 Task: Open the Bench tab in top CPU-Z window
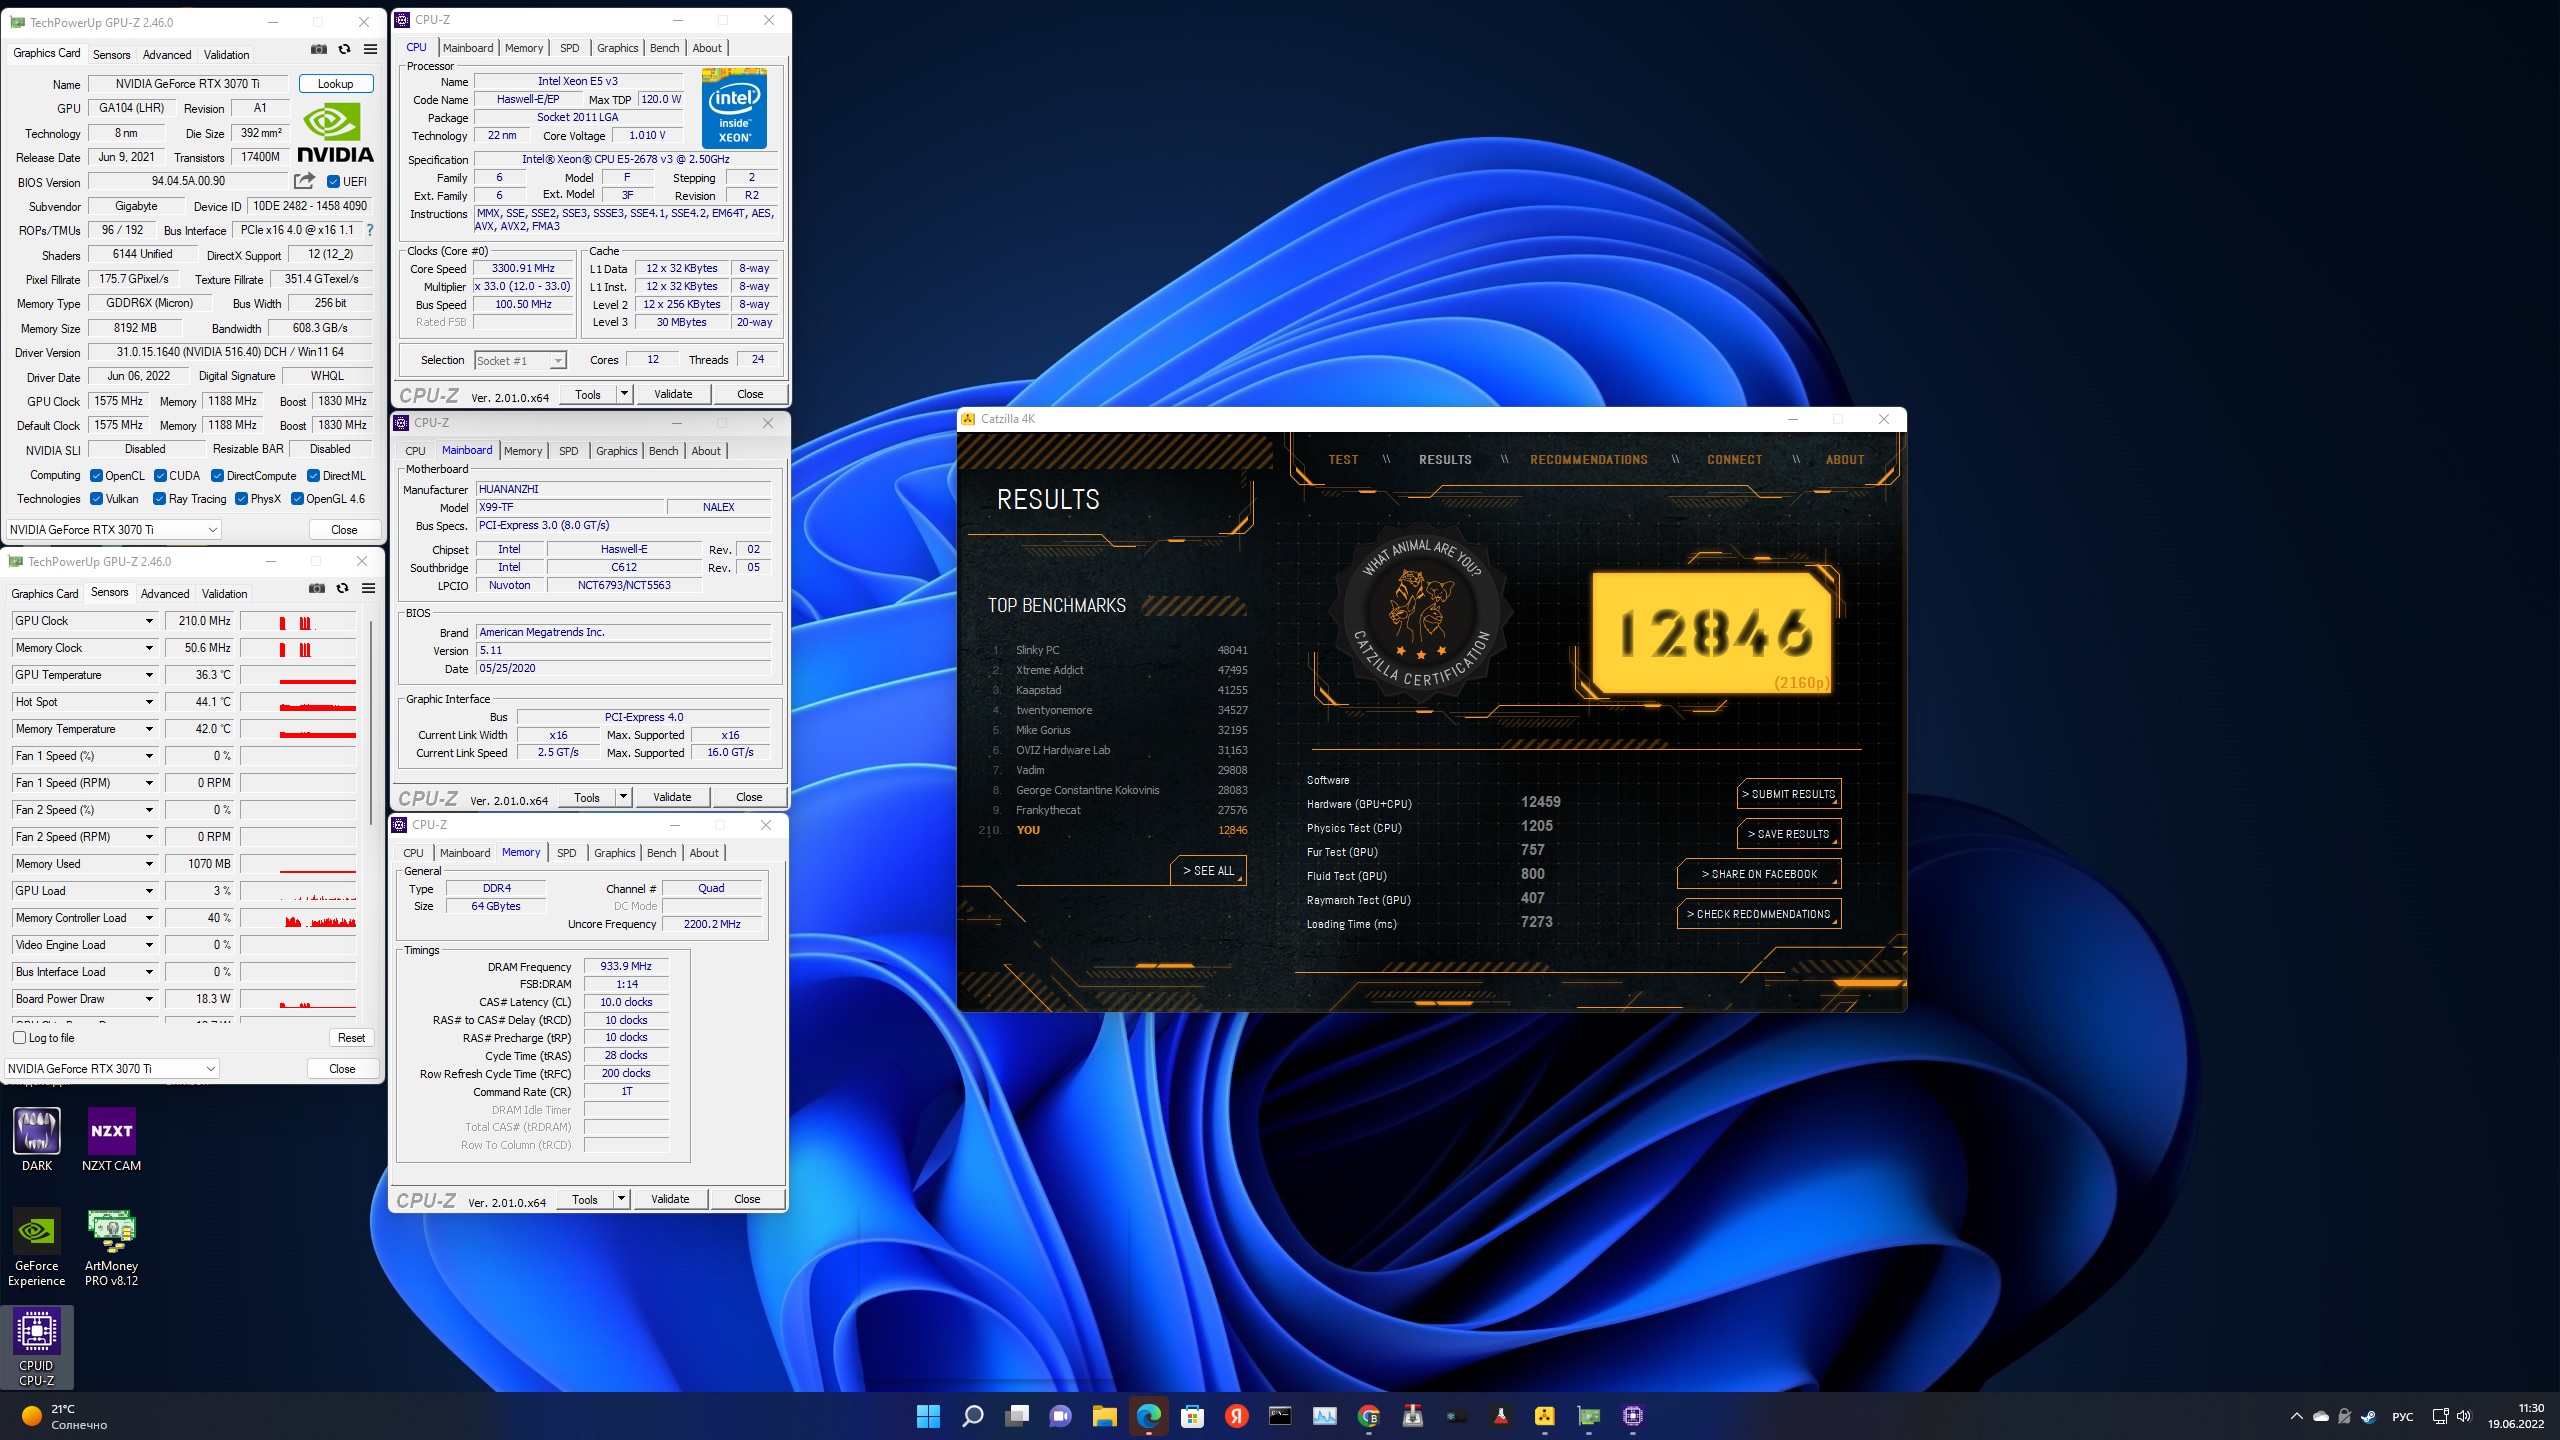click(x=664, y=48)
